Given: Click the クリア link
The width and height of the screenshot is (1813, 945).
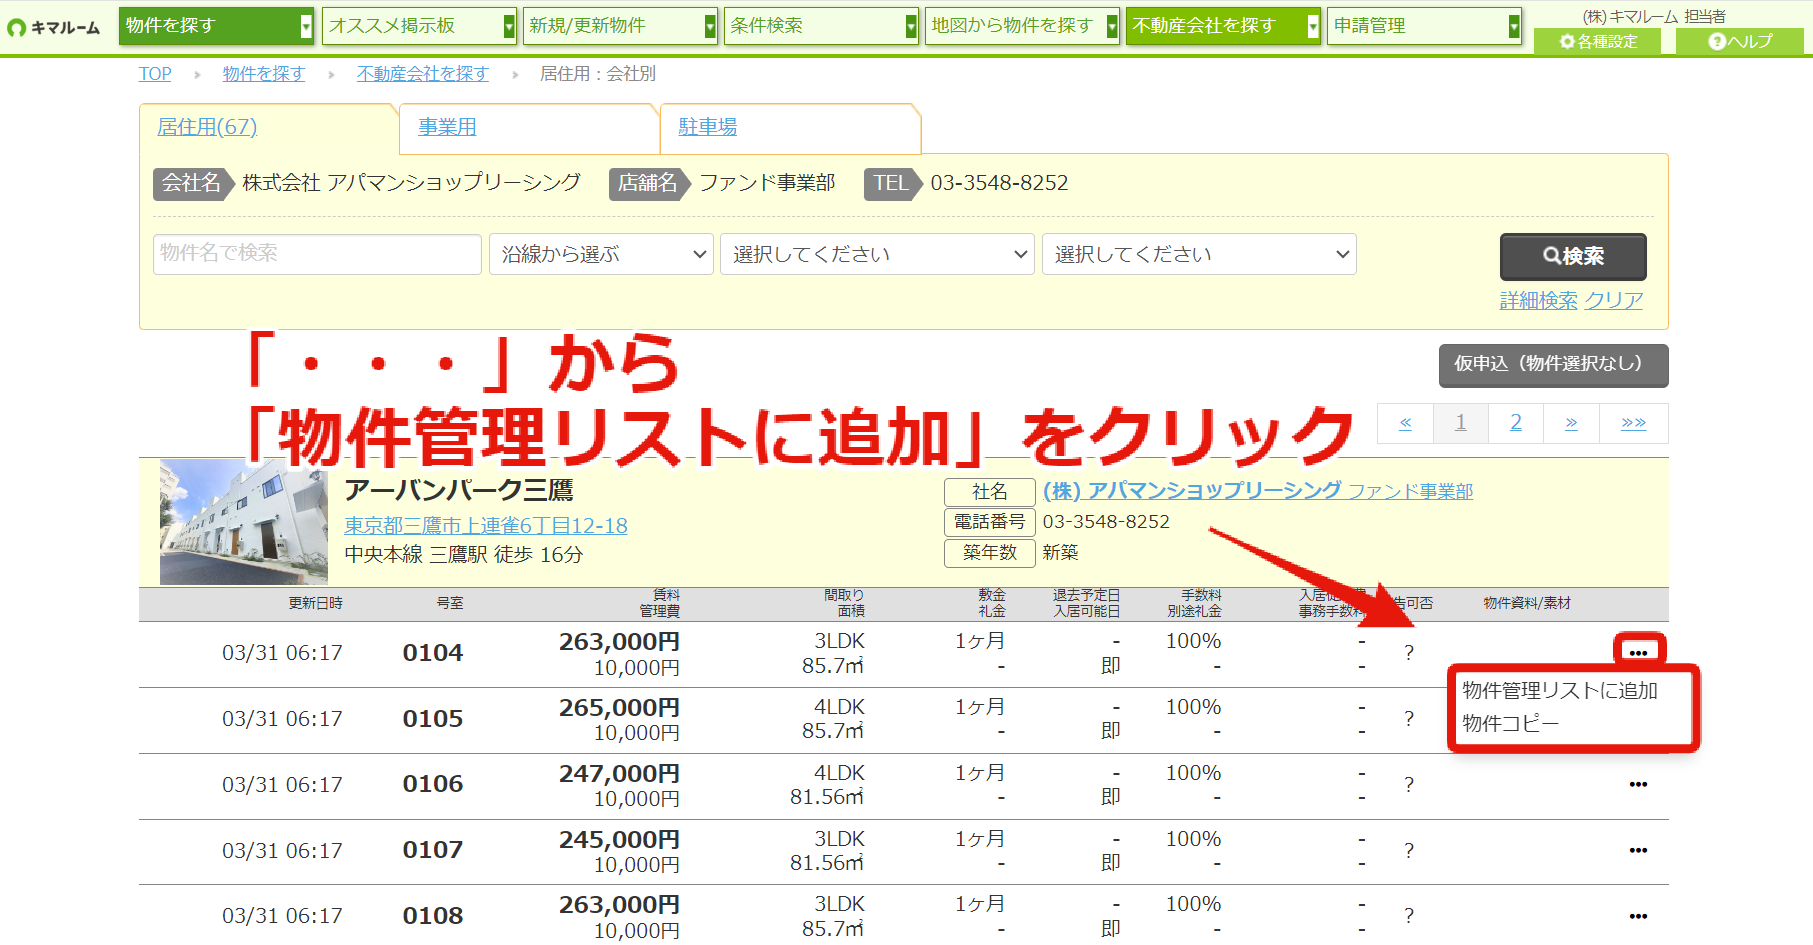Looking at the screenshot, I should click(1614, 300).
